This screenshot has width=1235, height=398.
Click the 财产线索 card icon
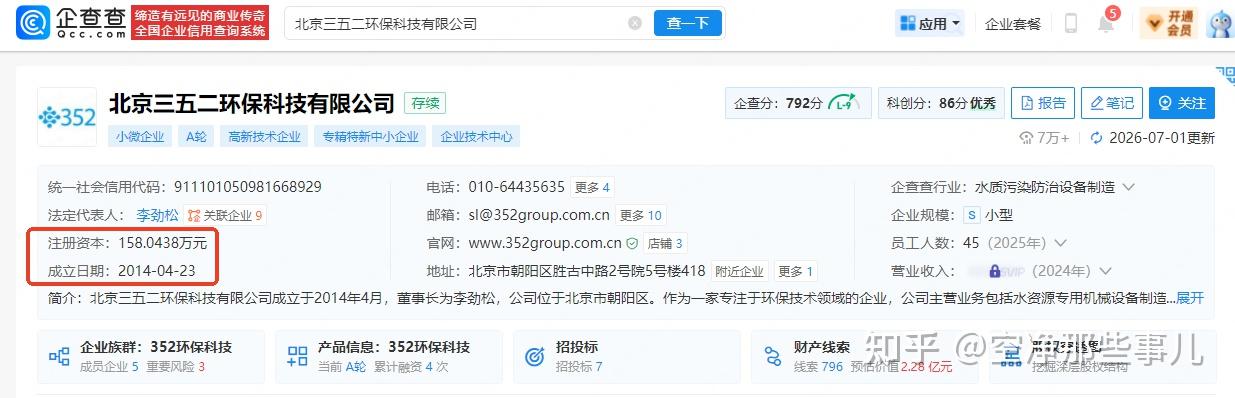[773, 356]
